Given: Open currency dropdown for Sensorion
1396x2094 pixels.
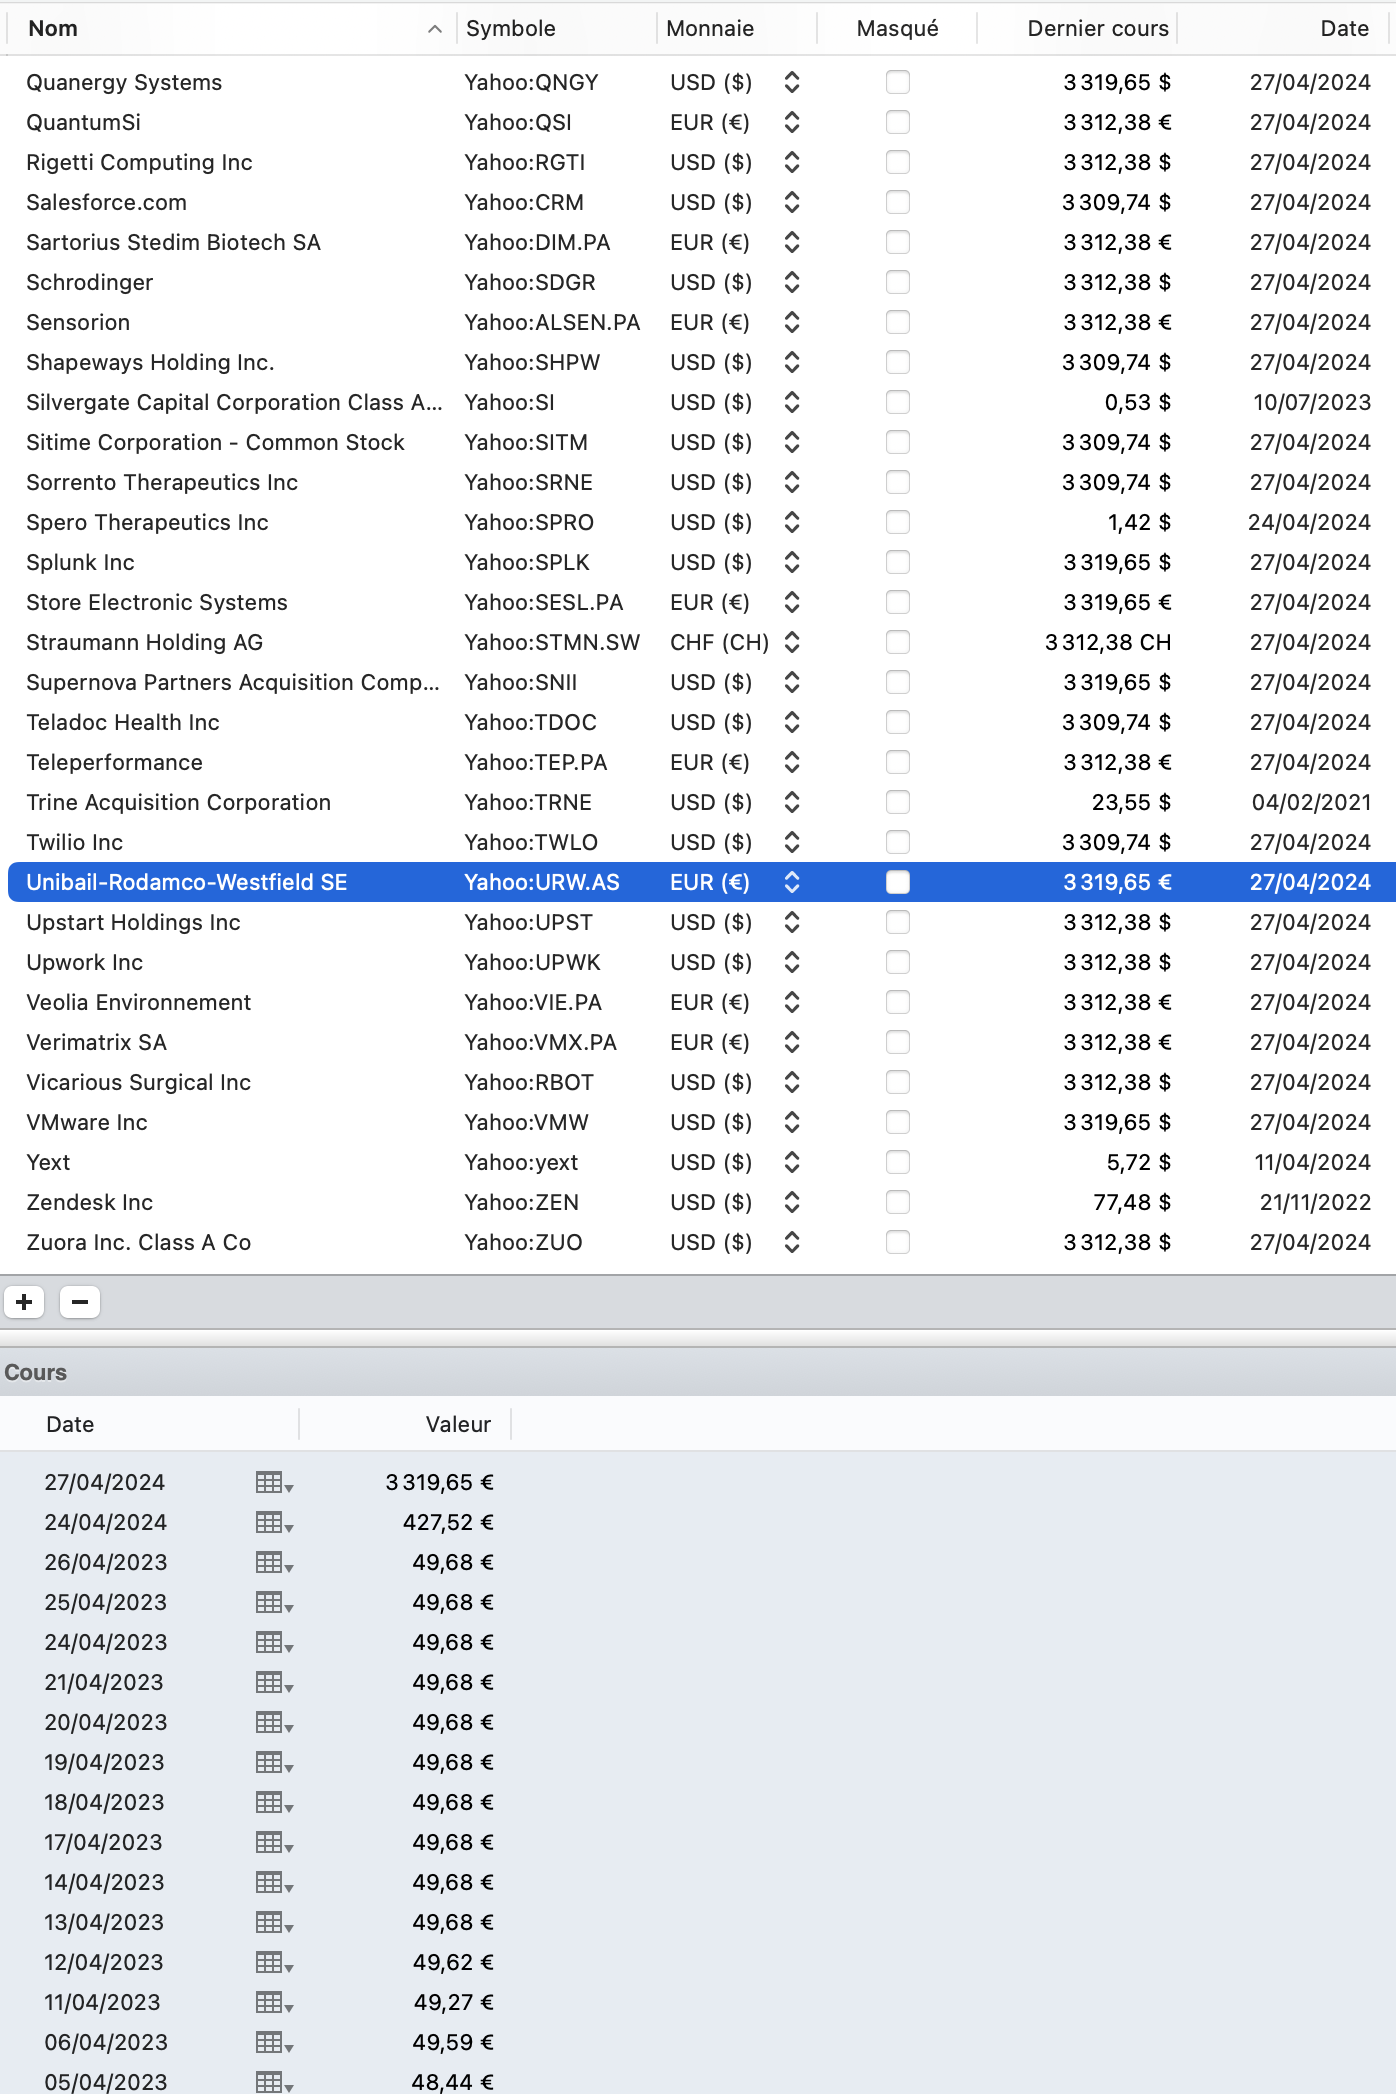Looking at the screenshot, I should point(792,322).
